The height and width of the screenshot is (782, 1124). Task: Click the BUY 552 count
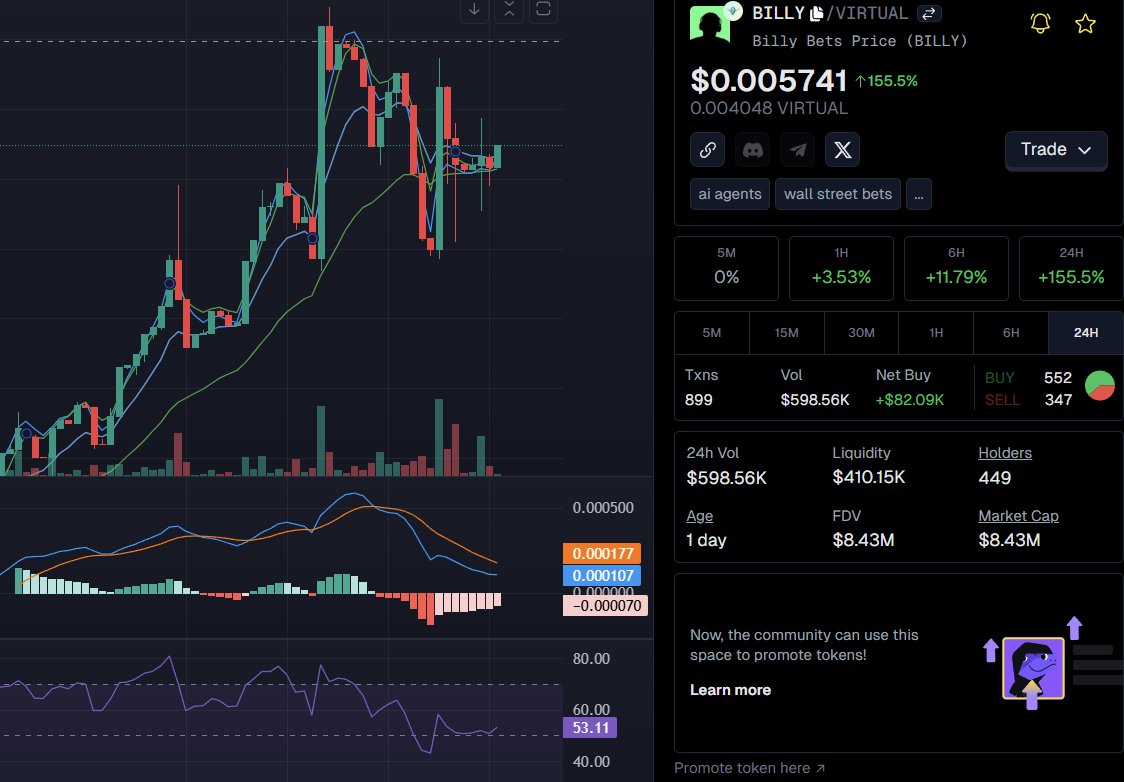point(1057,378)
